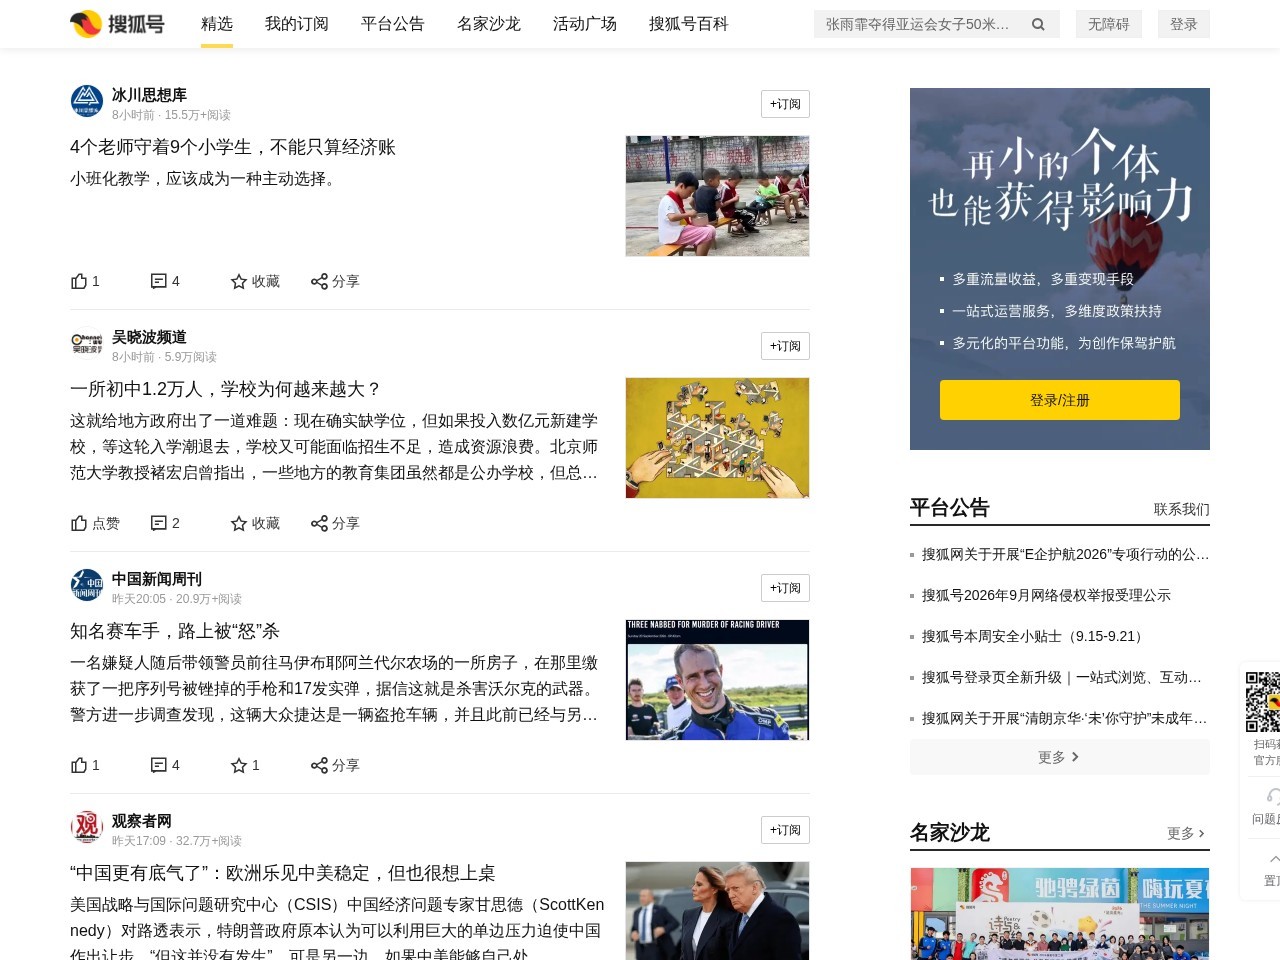1280x960 pixels.
Task: Subscribe to 中国新闻周刊
Action: (785, 588)
